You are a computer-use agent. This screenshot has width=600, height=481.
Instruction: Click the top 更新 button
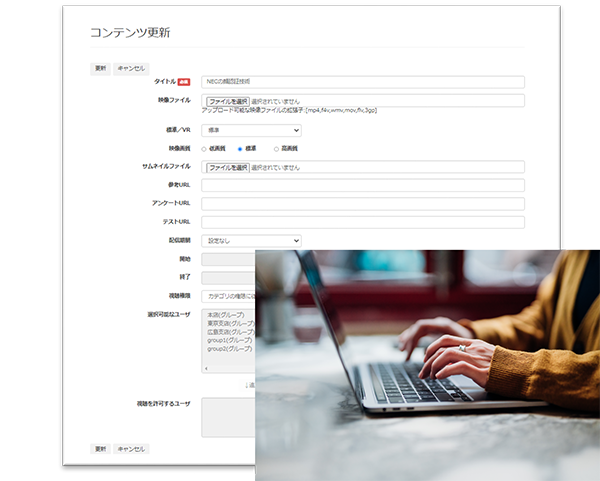[100, 68]
